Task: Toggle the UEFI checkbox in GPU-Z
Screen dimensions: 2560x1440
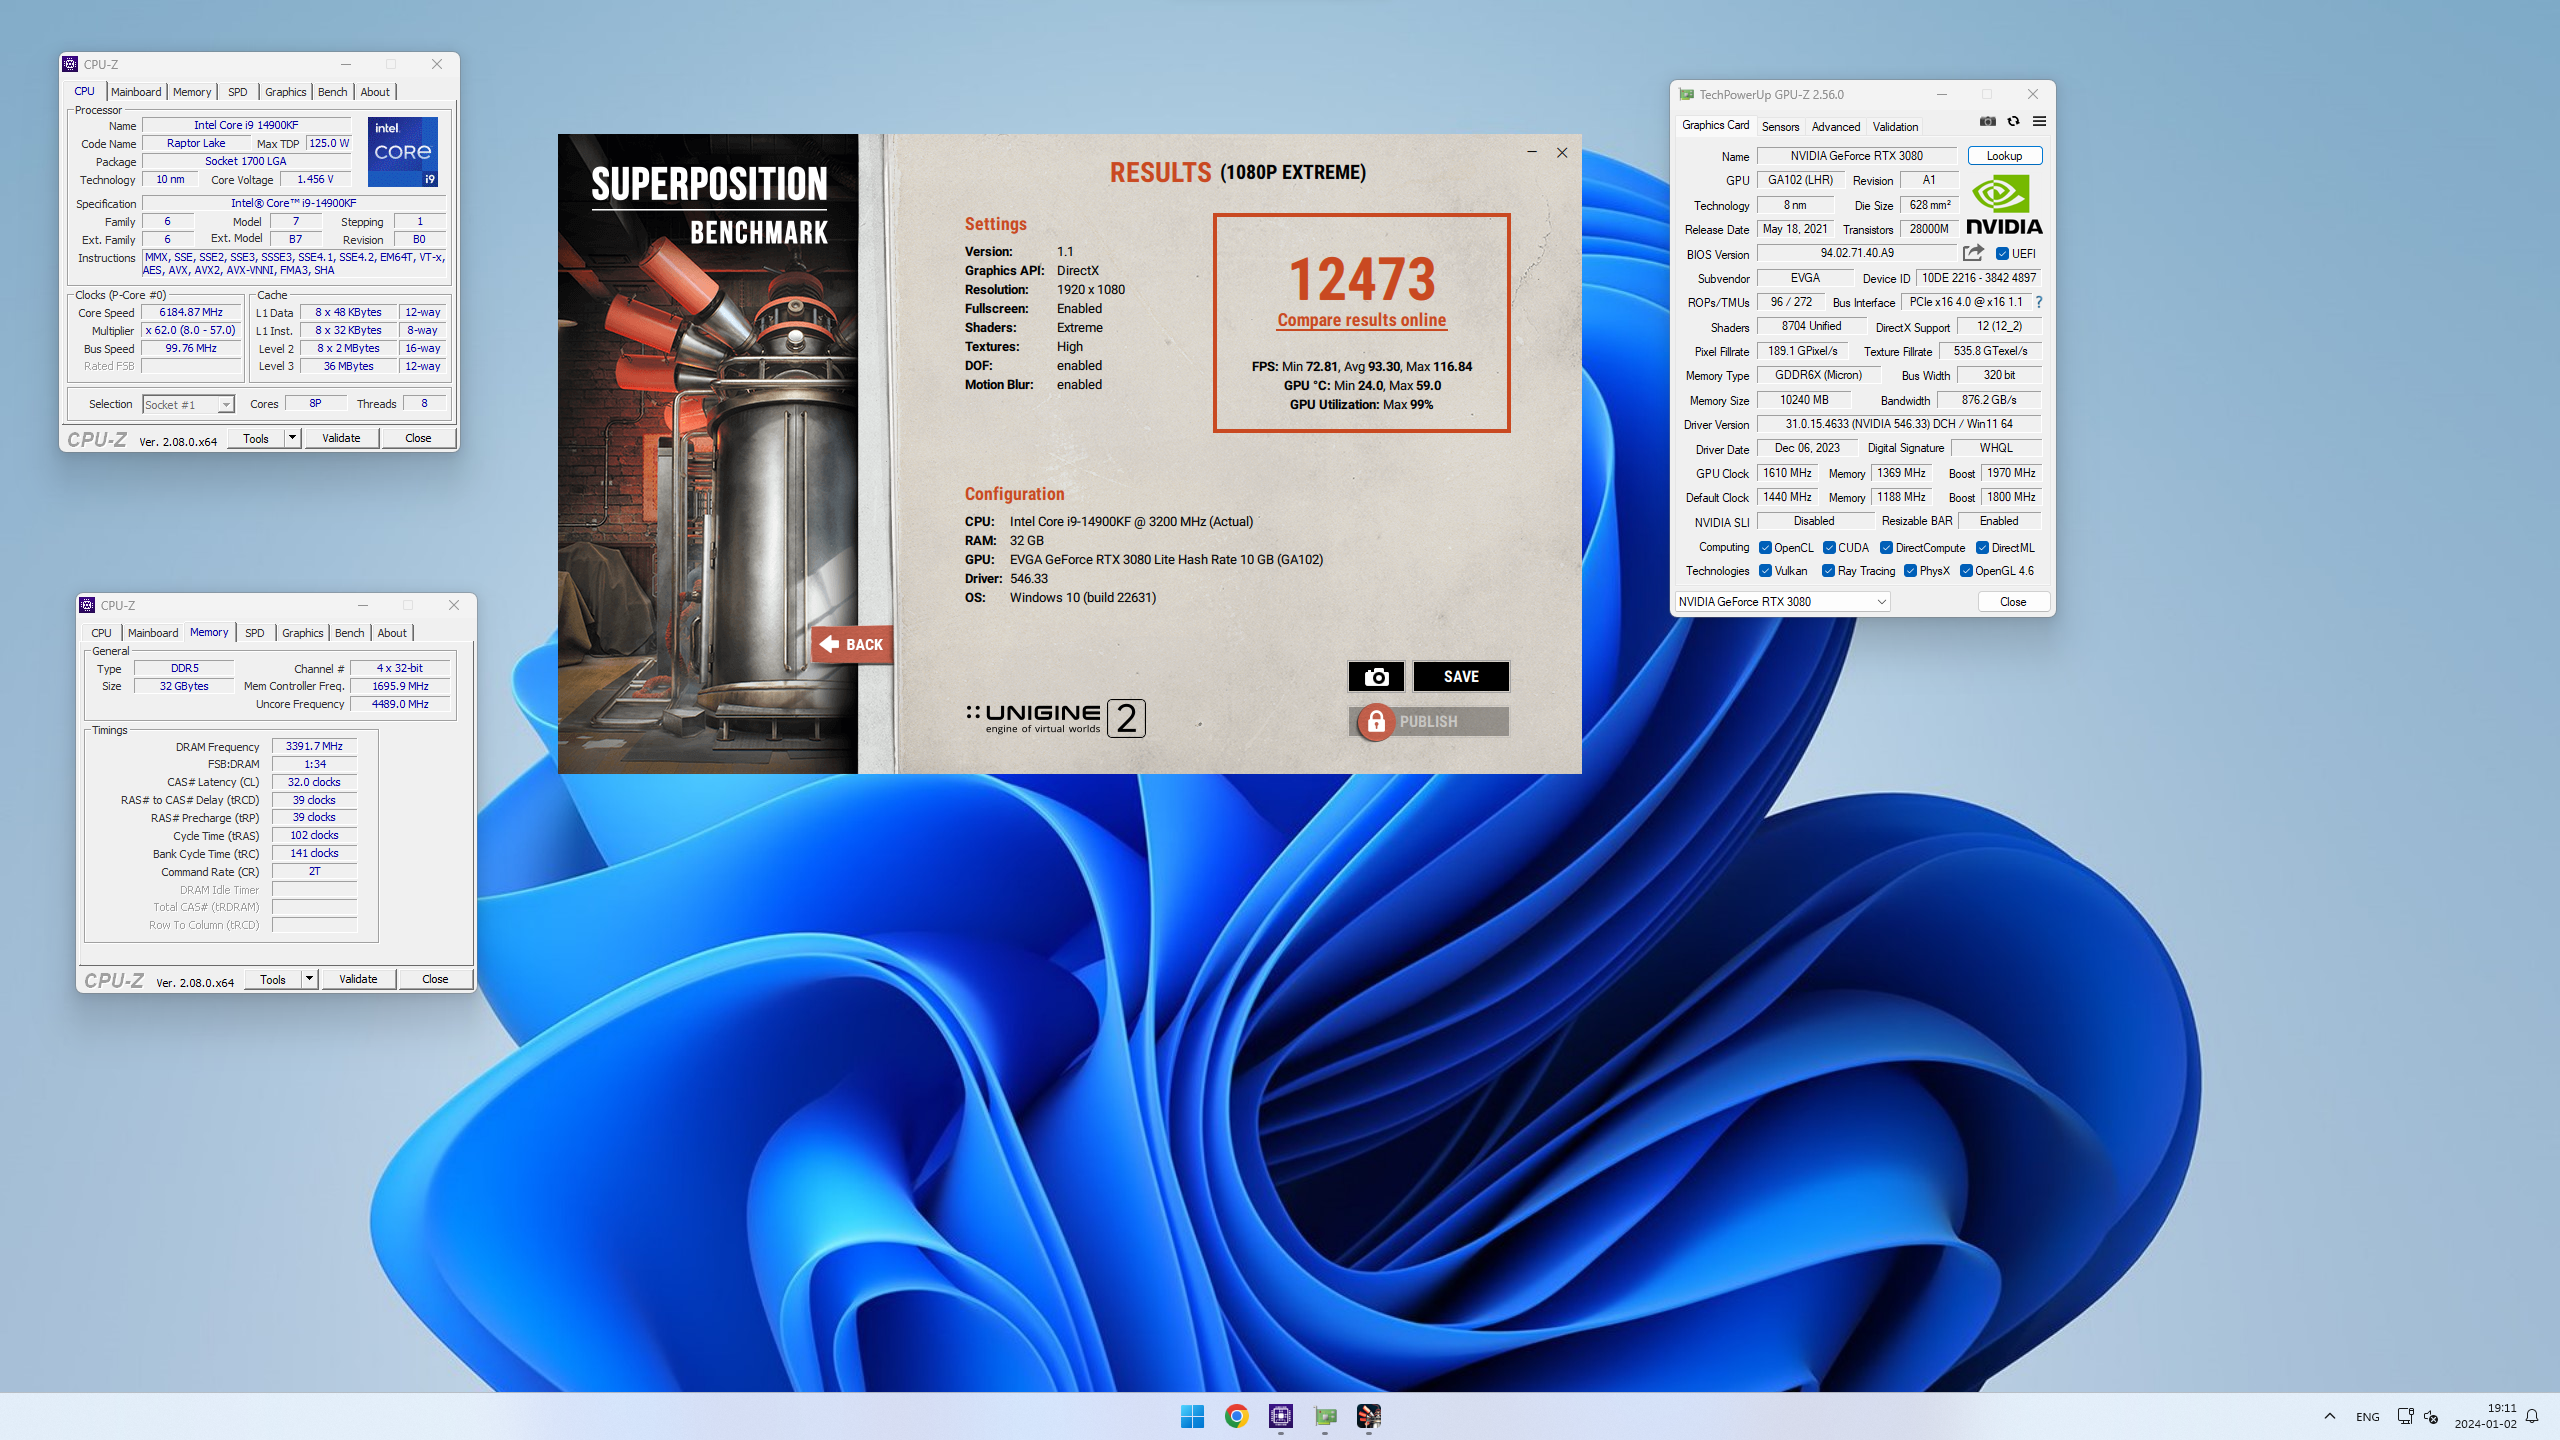Action: tap(2002, 254)
